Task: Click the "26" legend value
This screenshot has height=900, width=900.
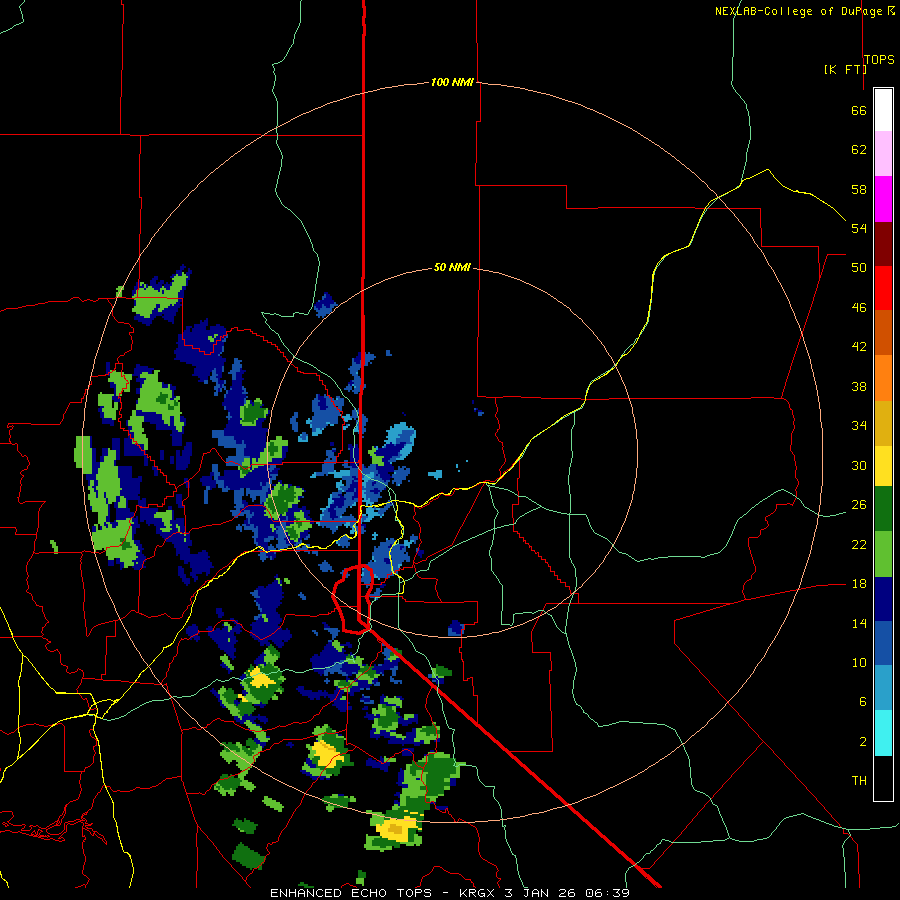Action: tap(859, 505)
